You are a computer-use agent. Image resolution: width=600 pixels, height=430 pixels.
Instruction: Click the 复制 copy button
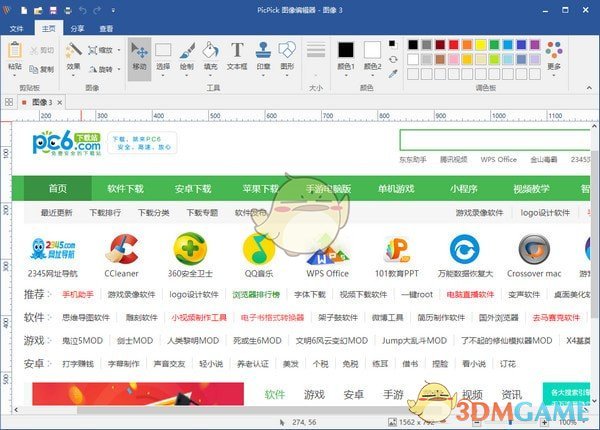click(x=41, y=69)
